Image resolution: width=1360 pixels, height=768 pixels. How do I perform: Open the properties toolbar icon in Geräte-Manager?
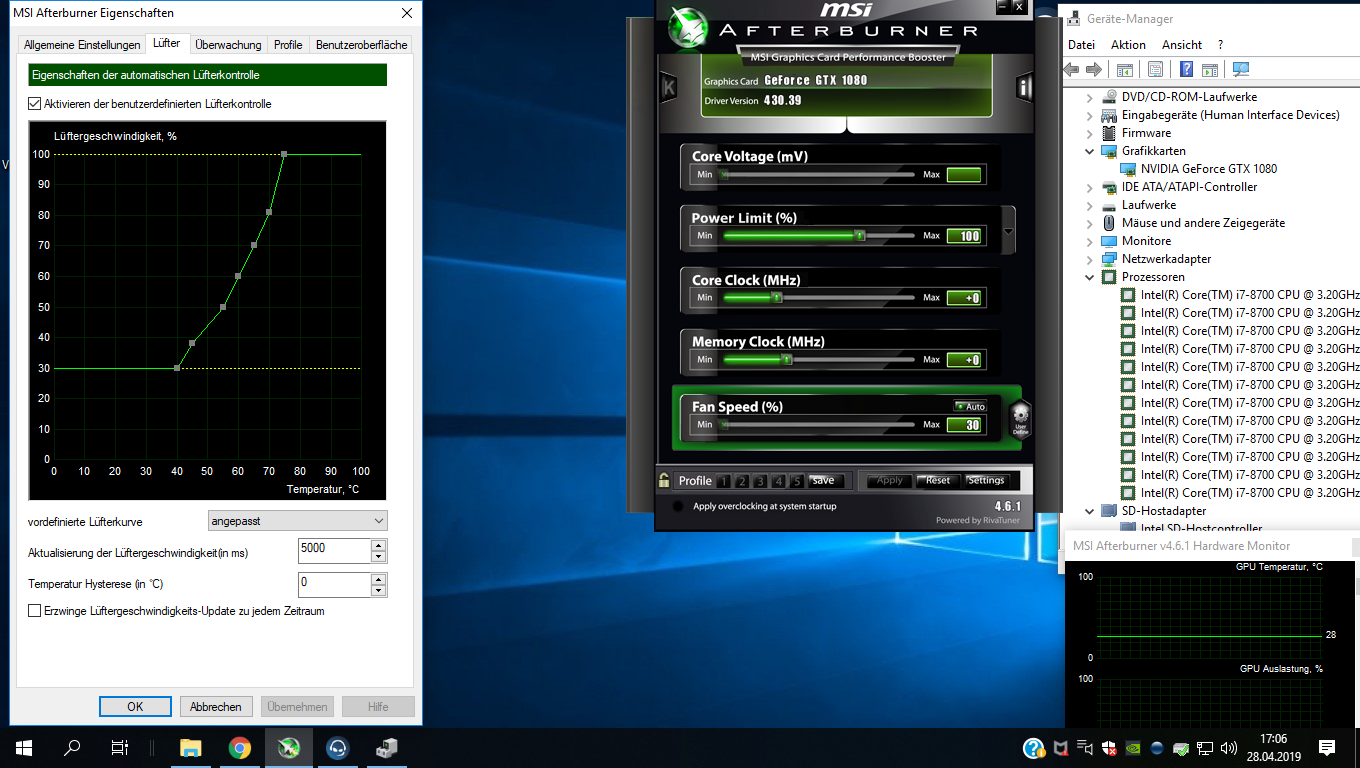(x=1155, y=69)
